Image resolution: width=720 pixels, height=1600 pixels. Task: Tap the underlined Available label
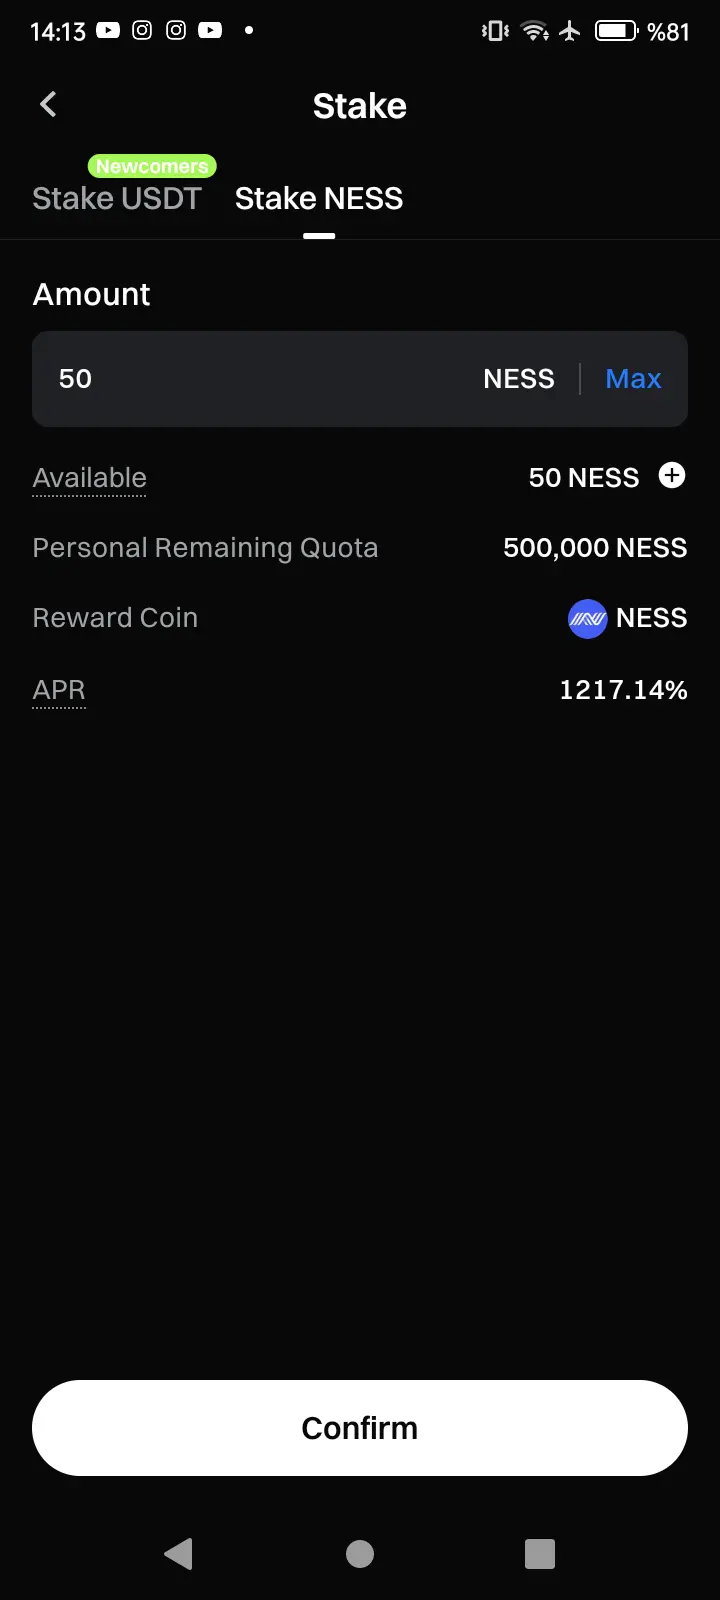click(90, 478)
